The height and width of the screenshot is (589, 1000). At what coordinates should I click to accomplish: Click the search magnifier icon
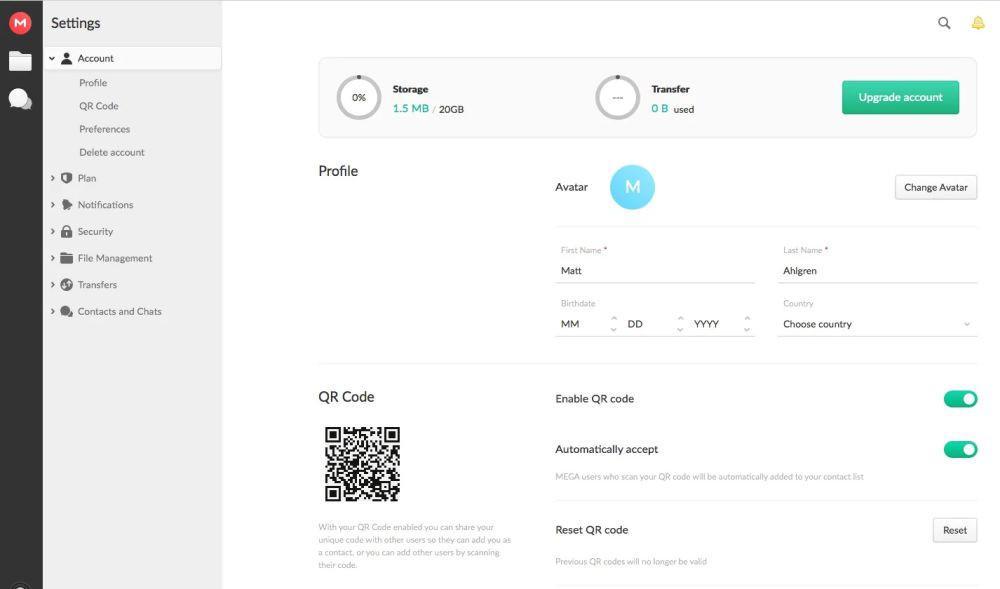pos(945,24)
